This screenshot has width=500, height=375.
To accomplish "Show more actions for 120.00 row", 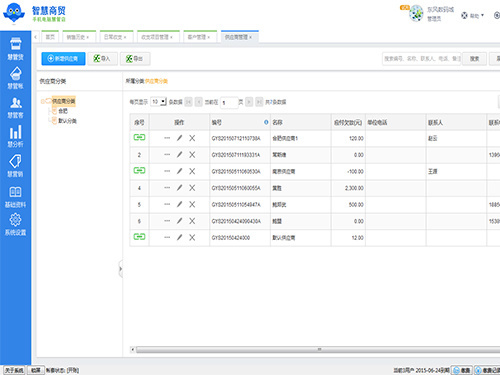I will tap(167, 138).
